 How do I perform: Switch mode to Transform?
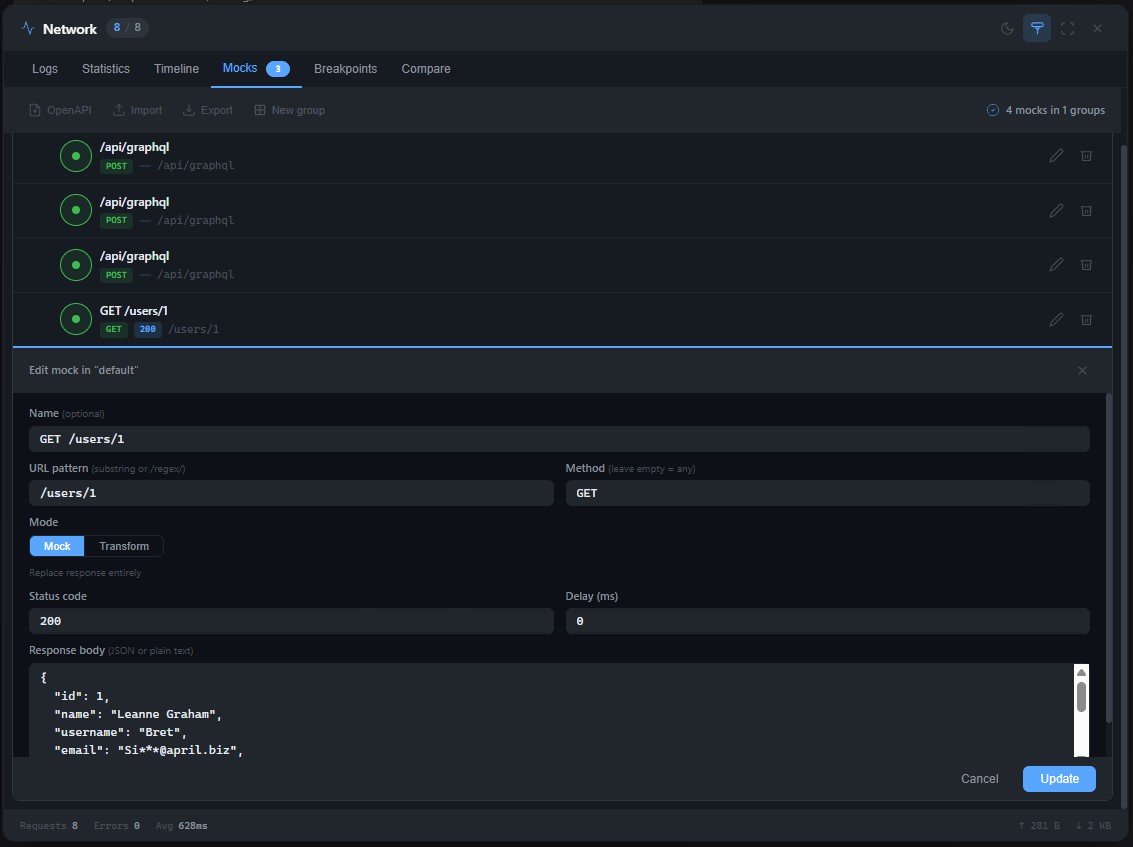click(124, 546)
